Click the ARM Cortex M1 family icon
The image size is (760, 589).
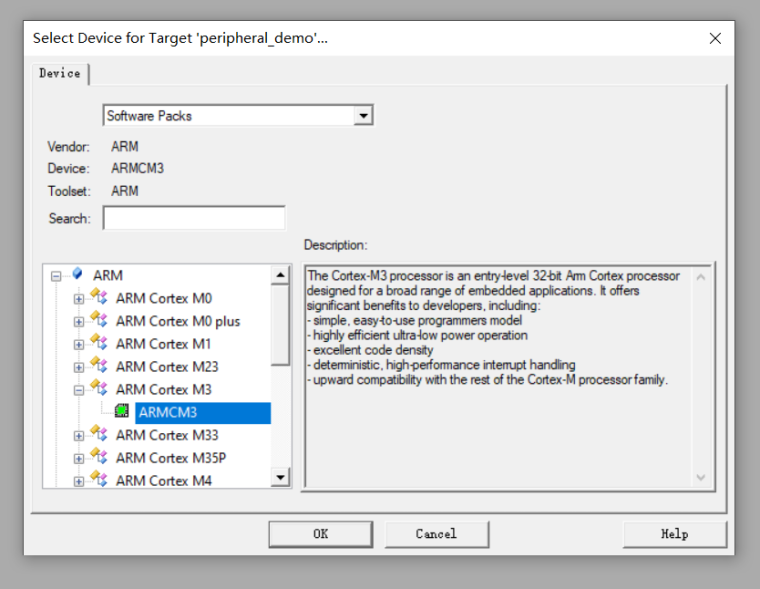(98, 343)
